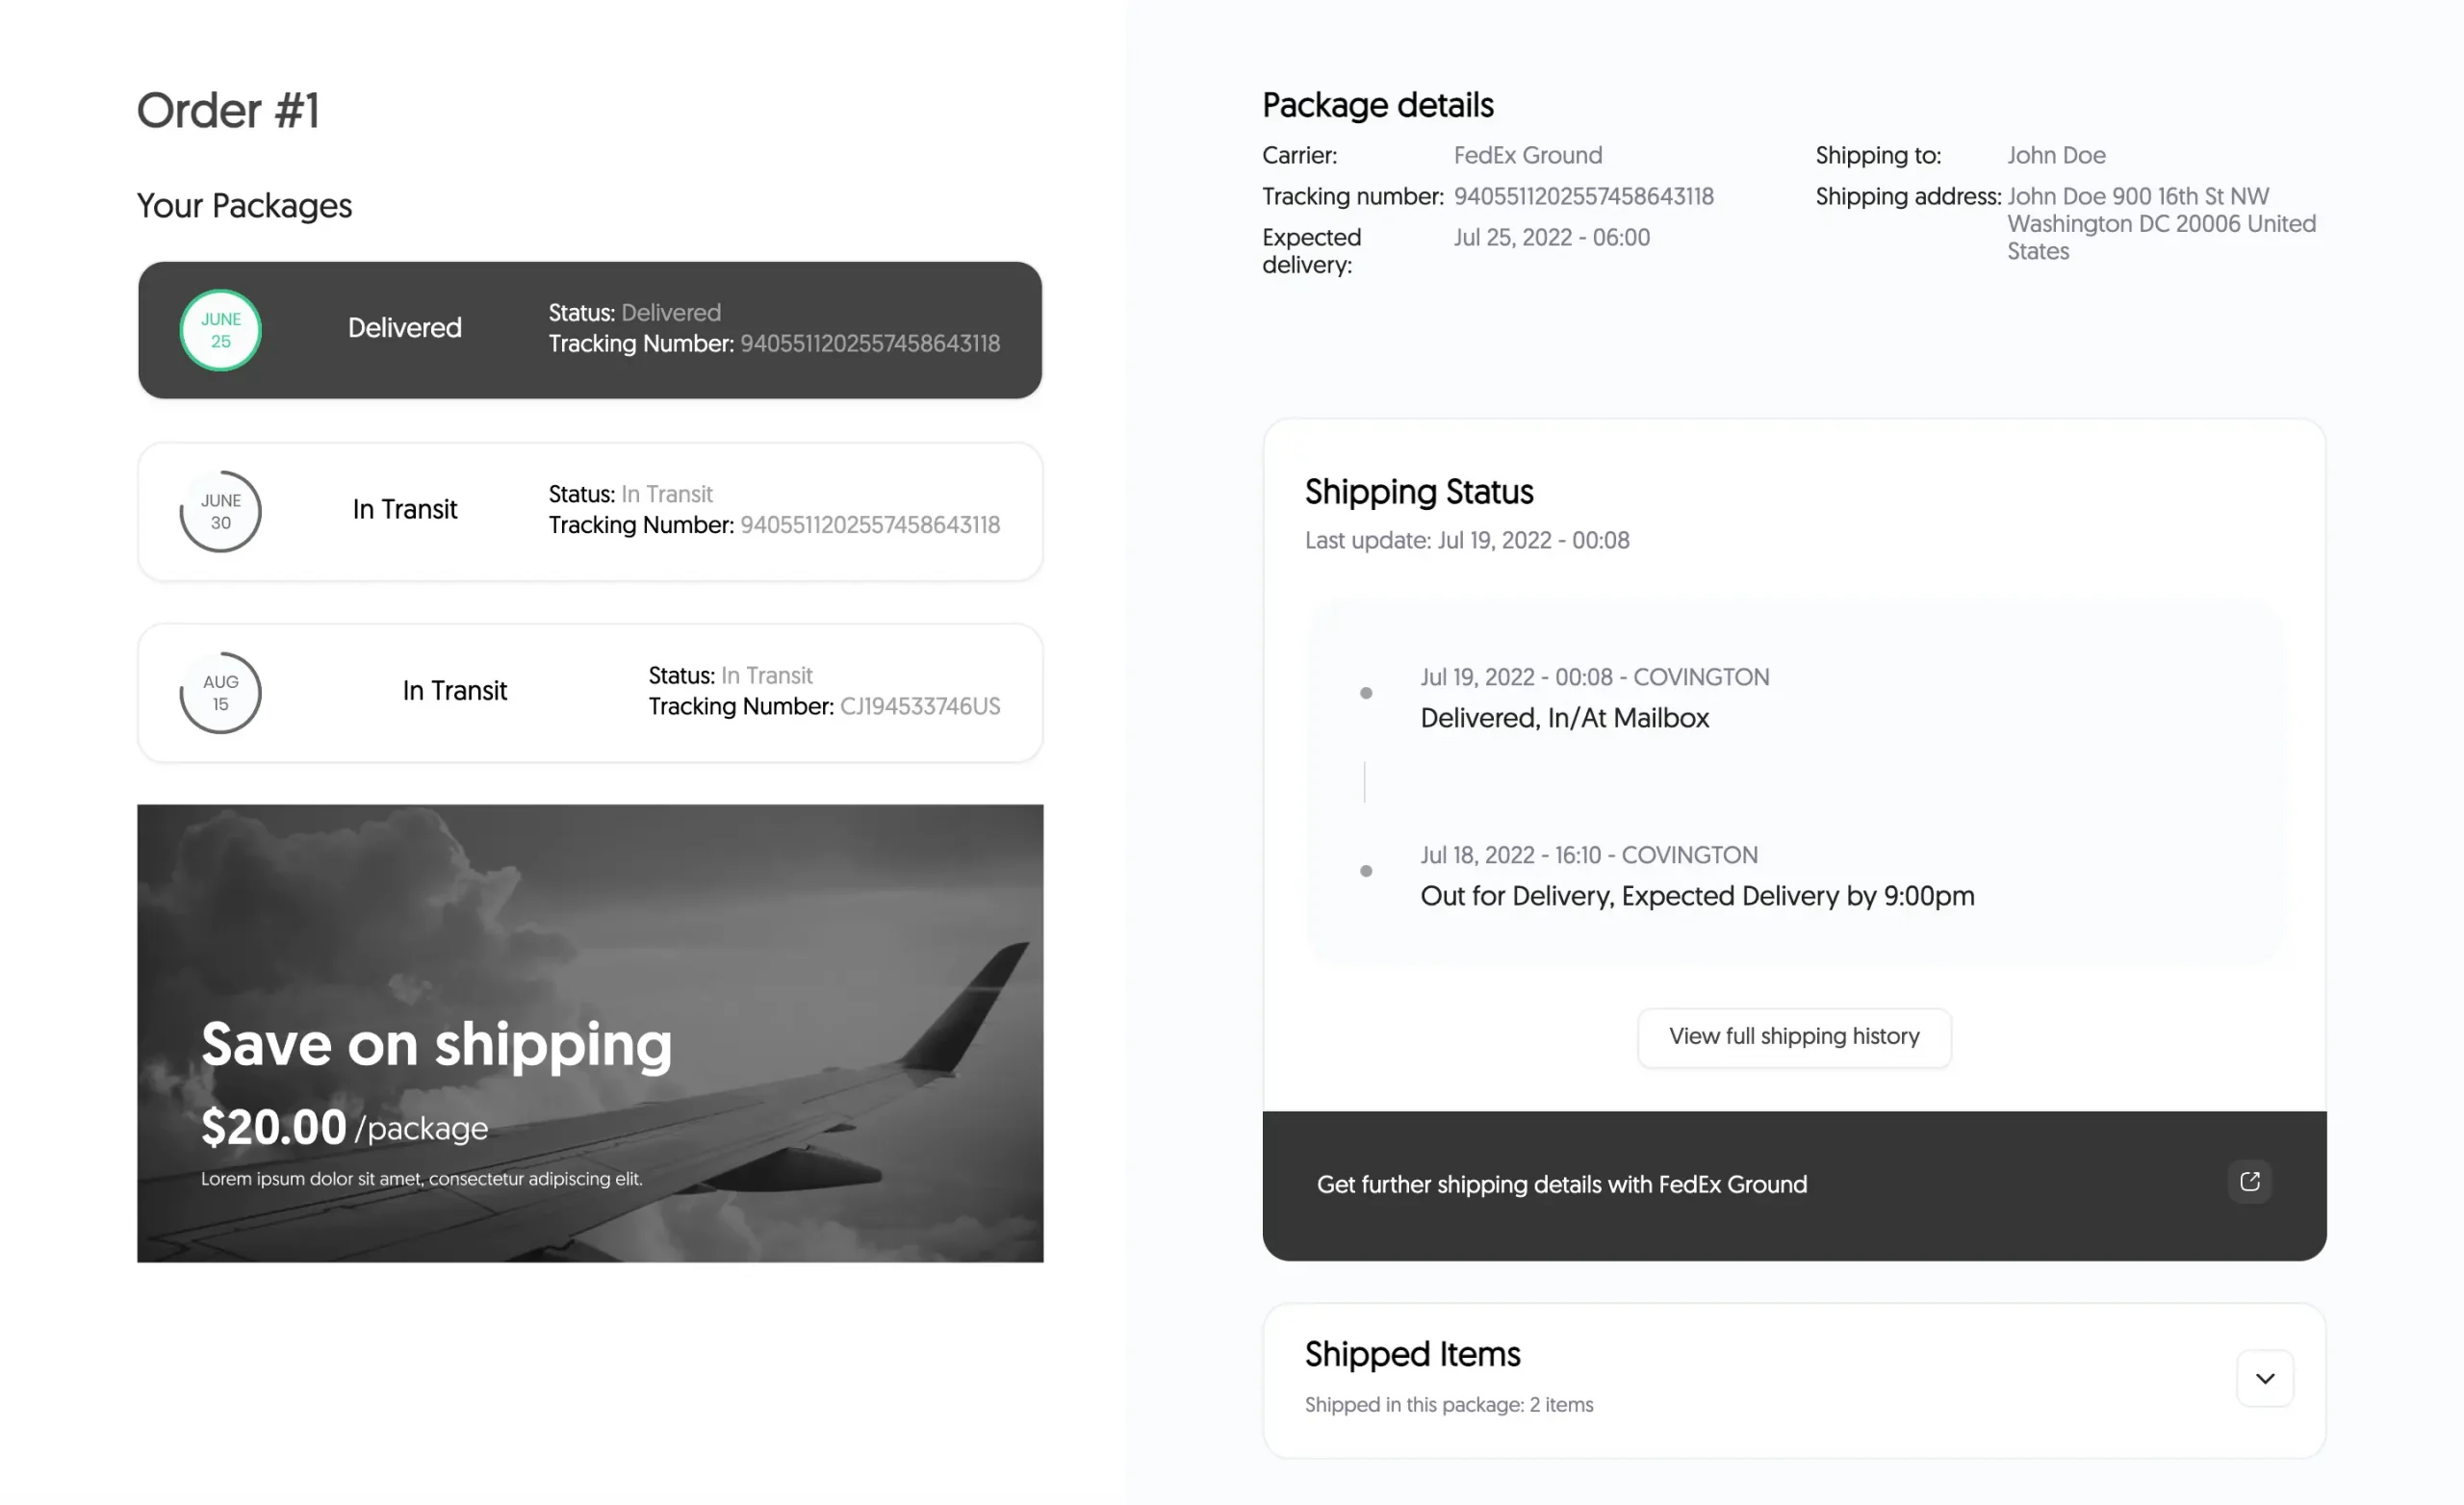
Task: Select the Delivered package card
Action: point(590,330)
